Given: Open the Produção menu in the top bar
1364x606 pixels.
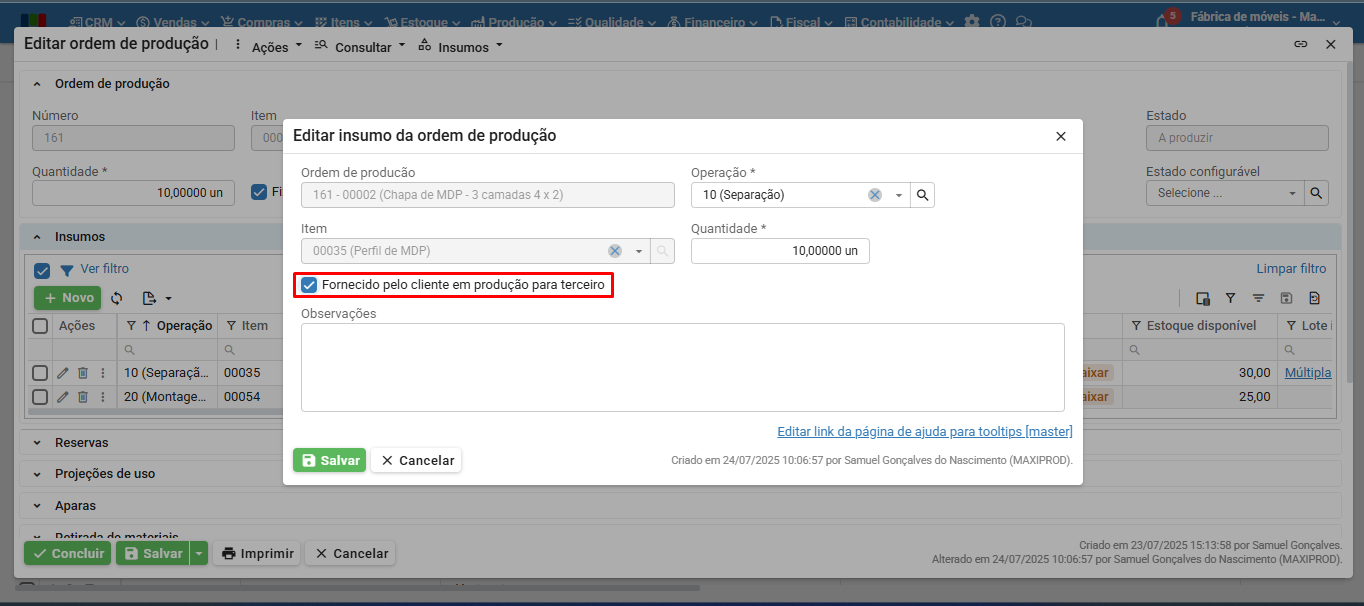Looking at the screenshot, I should [x=514, y=21].
